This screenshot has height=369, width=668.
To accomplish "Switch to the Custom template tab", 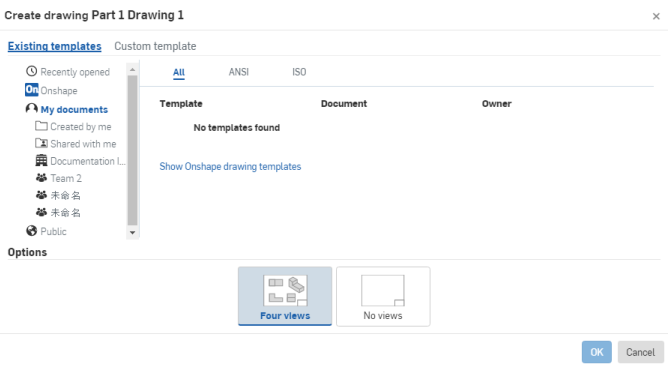I will click(x=155, y=46).
